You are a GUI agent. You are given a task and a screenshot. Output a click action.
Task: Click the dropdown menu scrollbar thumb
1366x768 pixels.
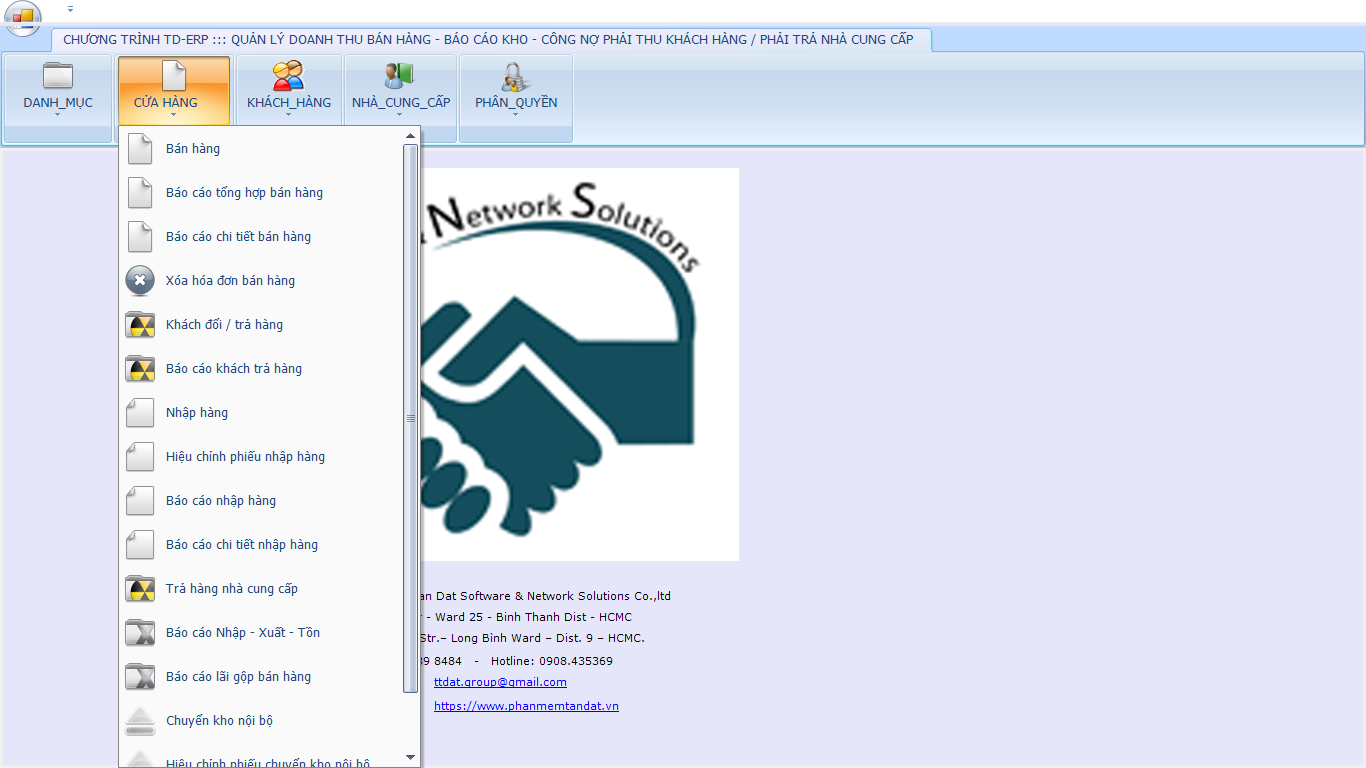pyautogui.click(x=410, y=418)
